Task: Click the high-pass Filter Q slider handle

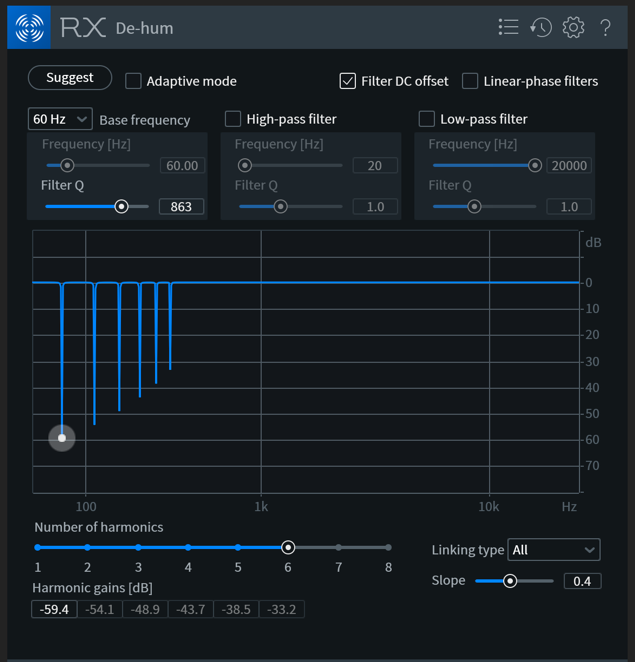Action: pos(280,206)
